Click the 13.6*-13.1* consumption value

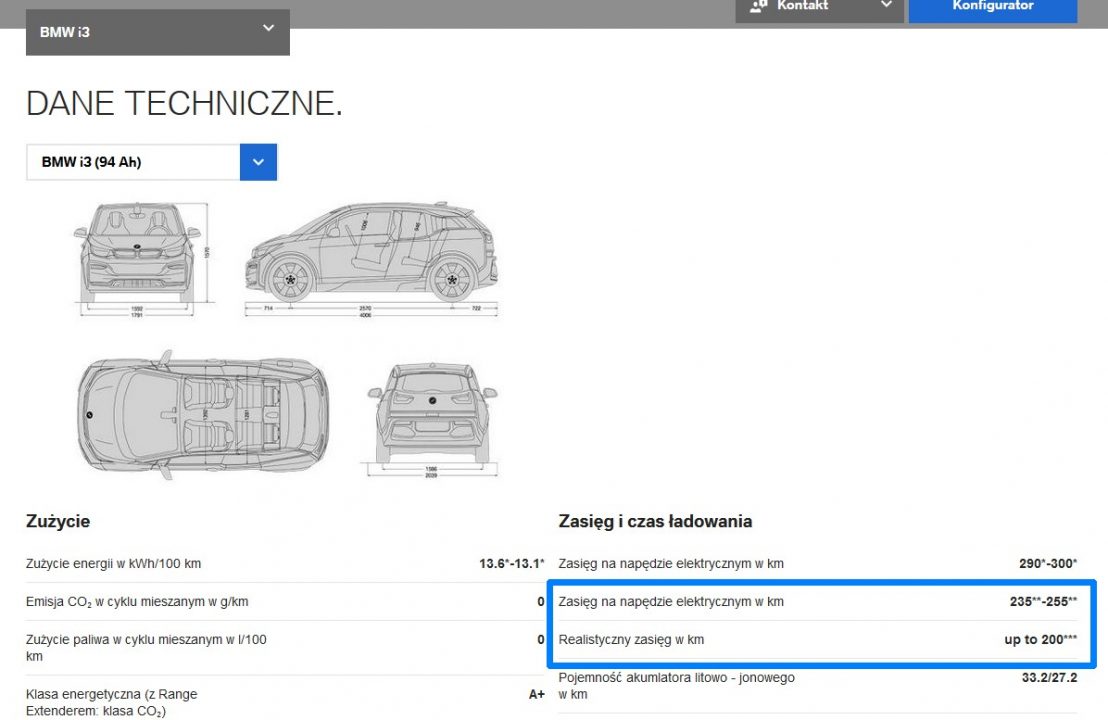(x=512, y=564)
